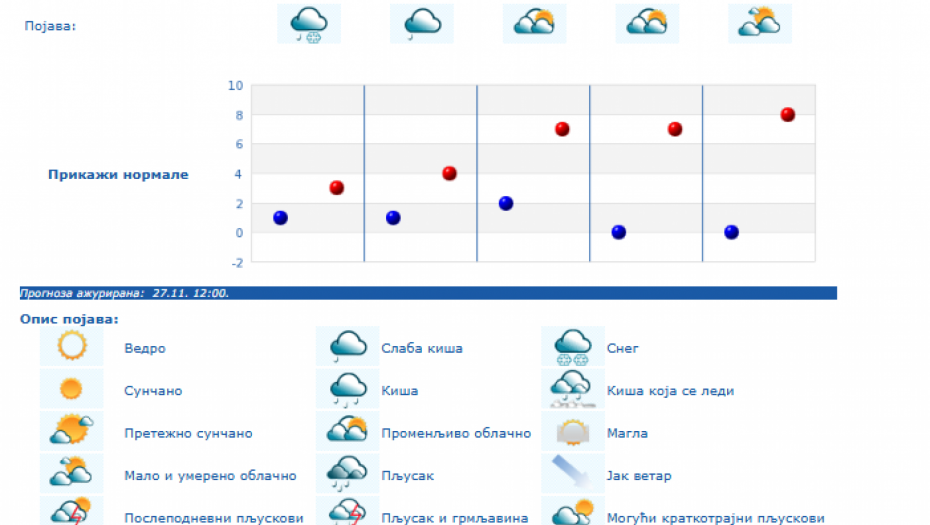Click the Мало и умерено облачно label
Screen dimensions: 930x525
click(210, 476)
